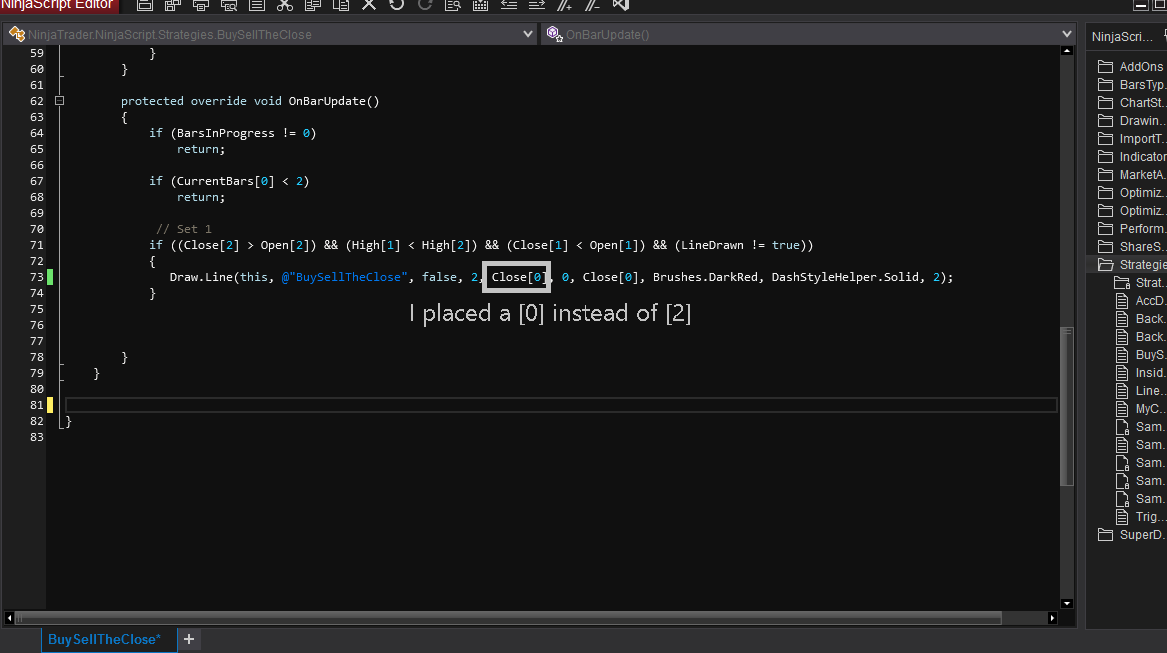Uncomment selected lines with the //- icon
Screen dimensions: 1167x653
coord(592,4)
